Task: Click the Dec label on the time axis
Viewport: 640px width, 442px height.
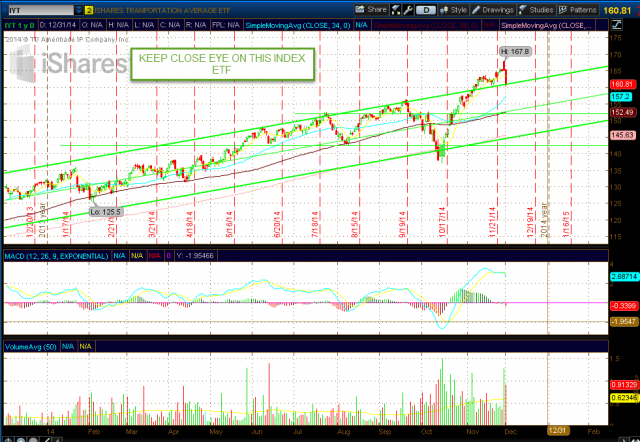Action: tap(511, 431)
